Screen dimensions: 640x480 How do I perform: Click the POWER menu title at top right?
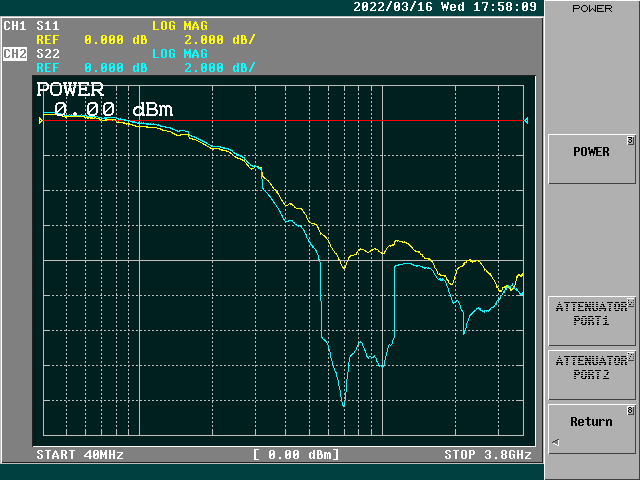[592, 9]
